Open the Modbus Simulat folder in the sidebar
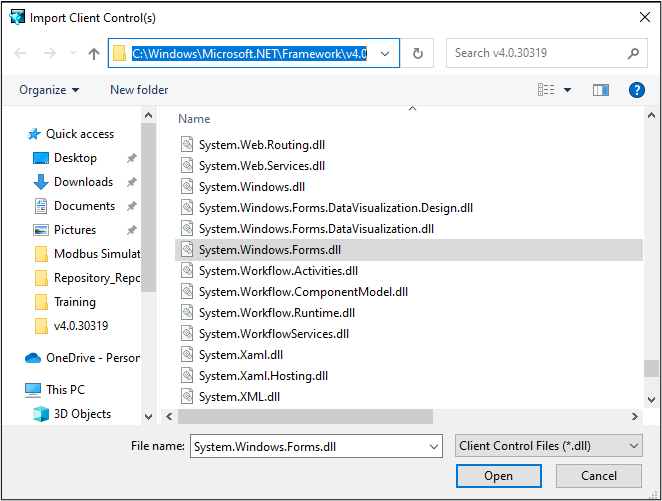This screenshot has width=662, height=501. tap(87, 254)
